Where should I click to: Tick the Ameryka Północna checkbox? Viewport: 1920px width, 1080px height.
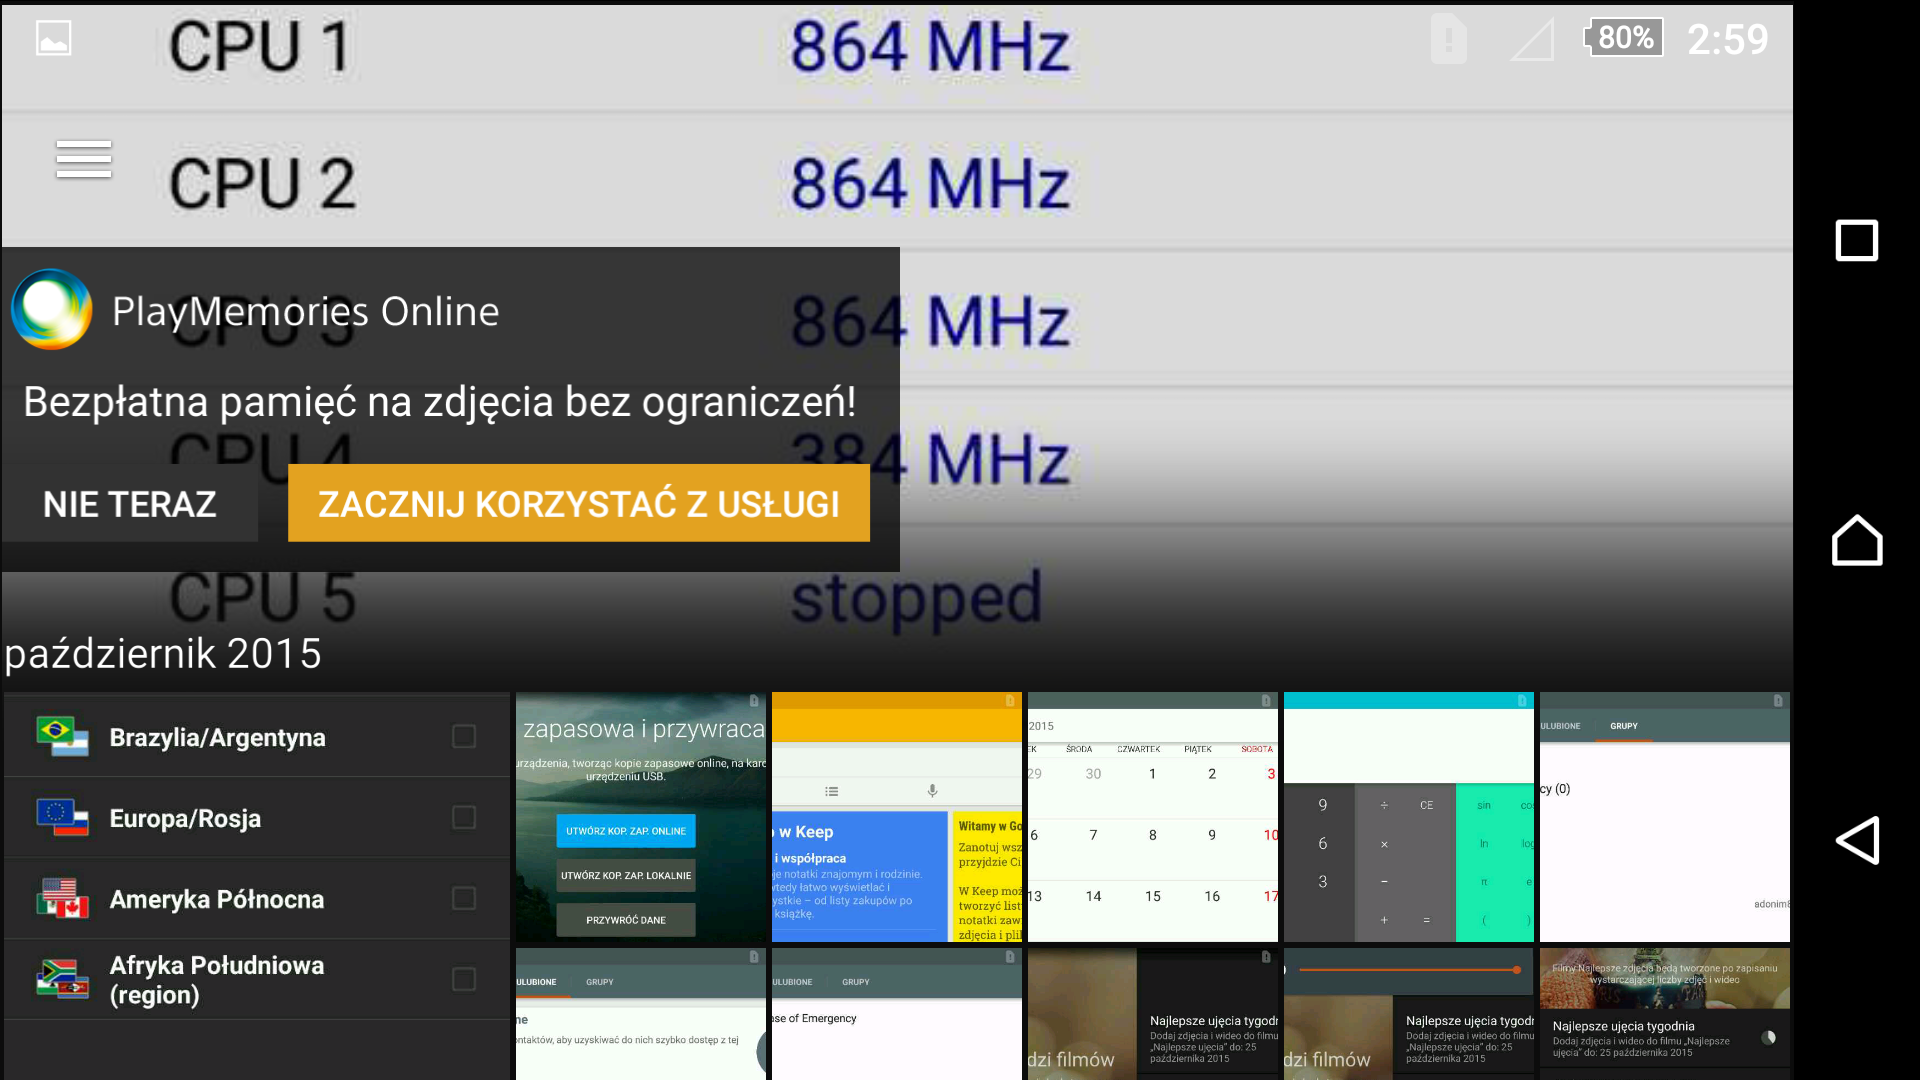point(464,898)
